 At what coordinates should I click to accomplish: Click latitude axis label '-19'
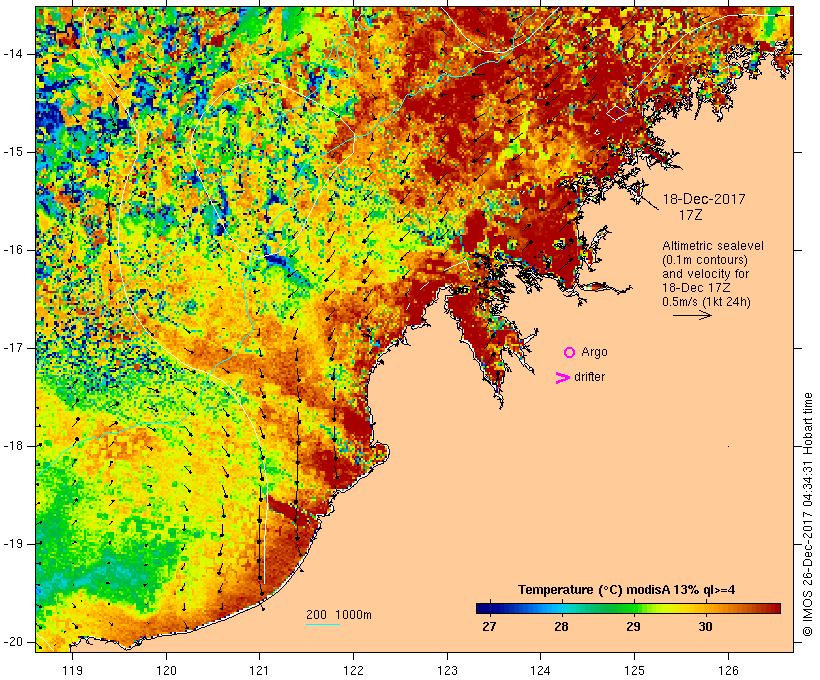click(12, 544)
